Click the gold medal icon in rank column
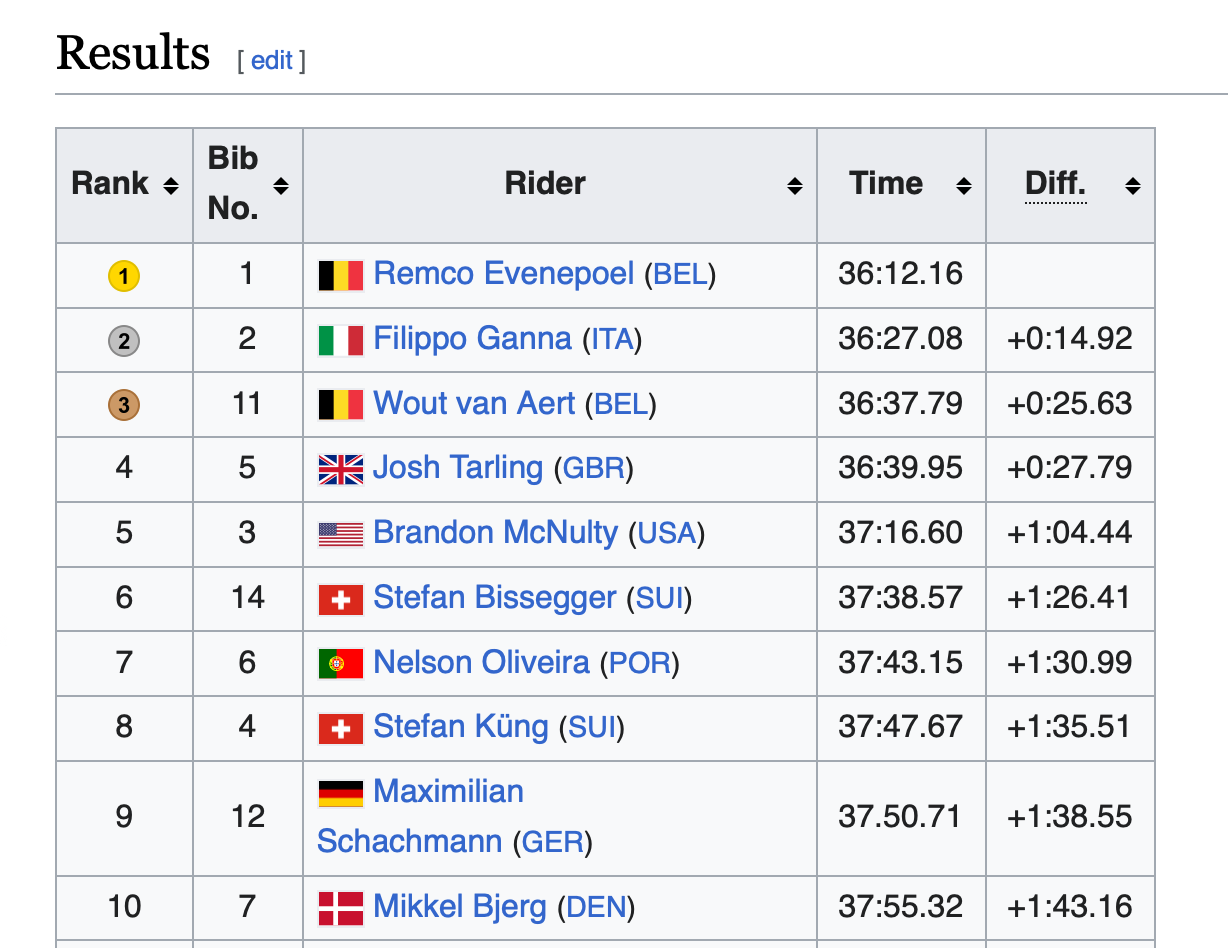The width and height of the screenshot is (1228, 948). pyautogui.click(x=124, y=275)
